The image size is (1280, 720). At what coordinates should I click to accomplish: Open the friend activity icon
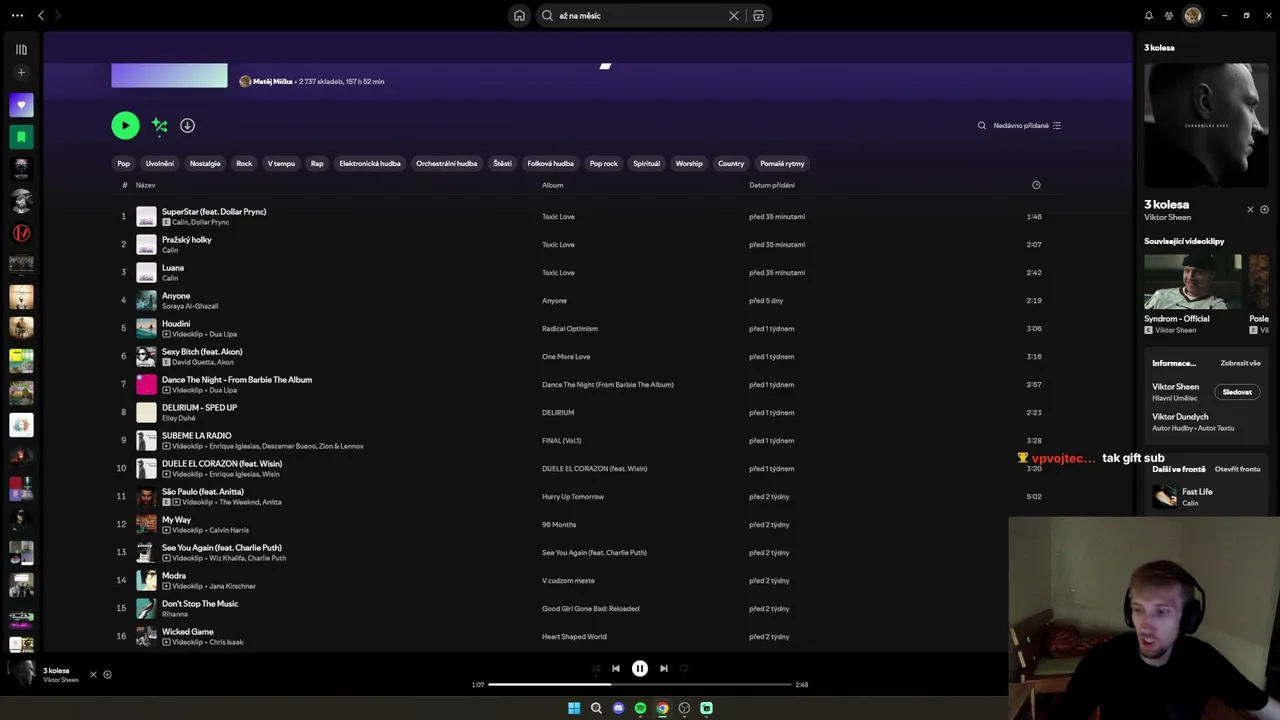tap(1169, 16)
